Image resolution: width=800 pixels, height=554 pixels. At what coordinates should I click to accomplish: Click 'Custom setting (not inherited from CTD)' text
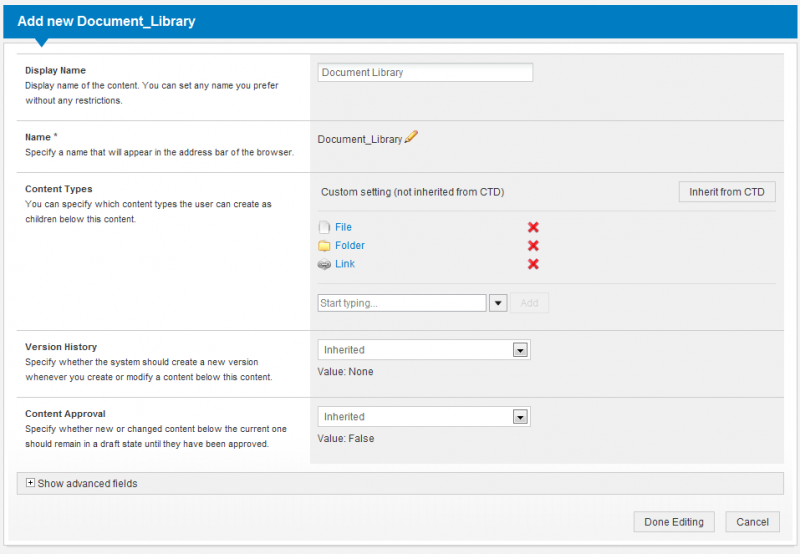click(x=413, y=192)
